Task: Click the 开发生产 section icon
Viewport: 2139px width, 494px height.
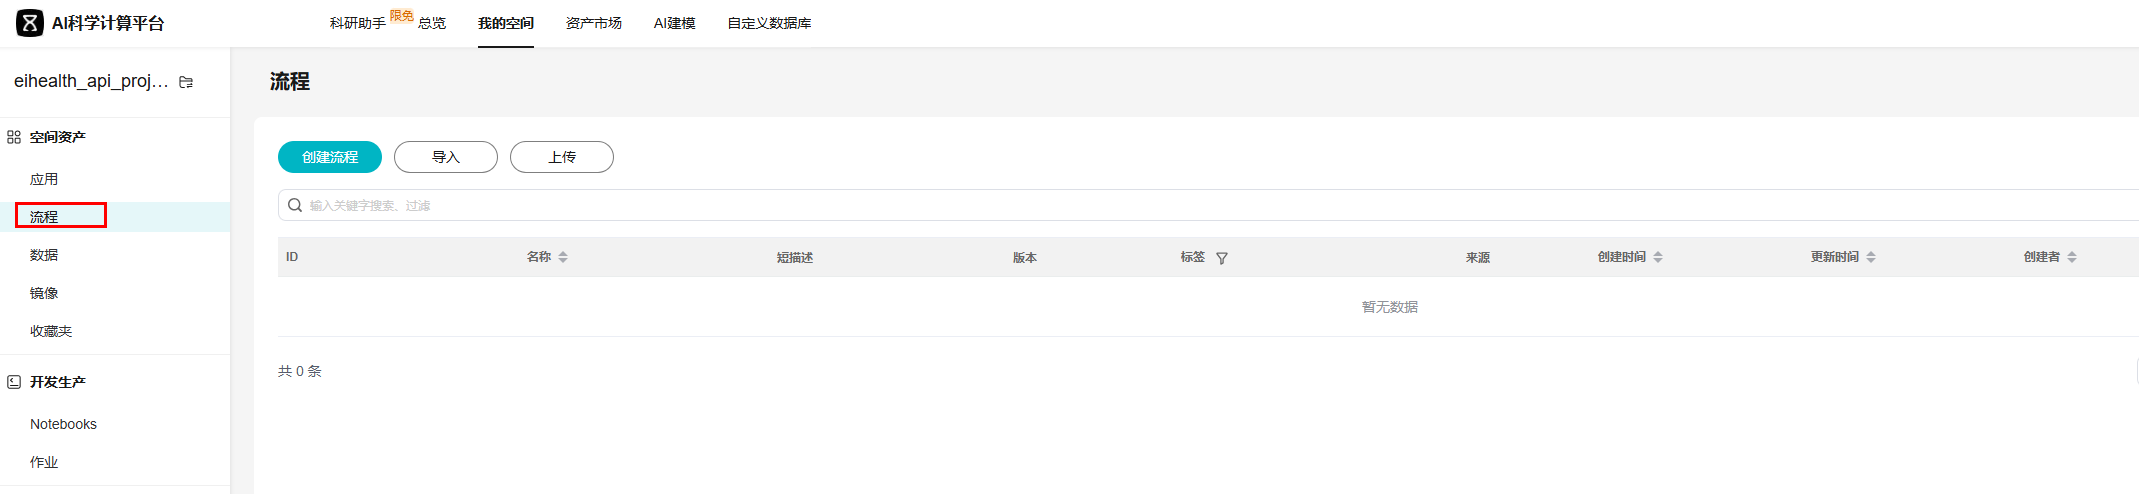Action: pyautogui.click(x=14, y=382)
